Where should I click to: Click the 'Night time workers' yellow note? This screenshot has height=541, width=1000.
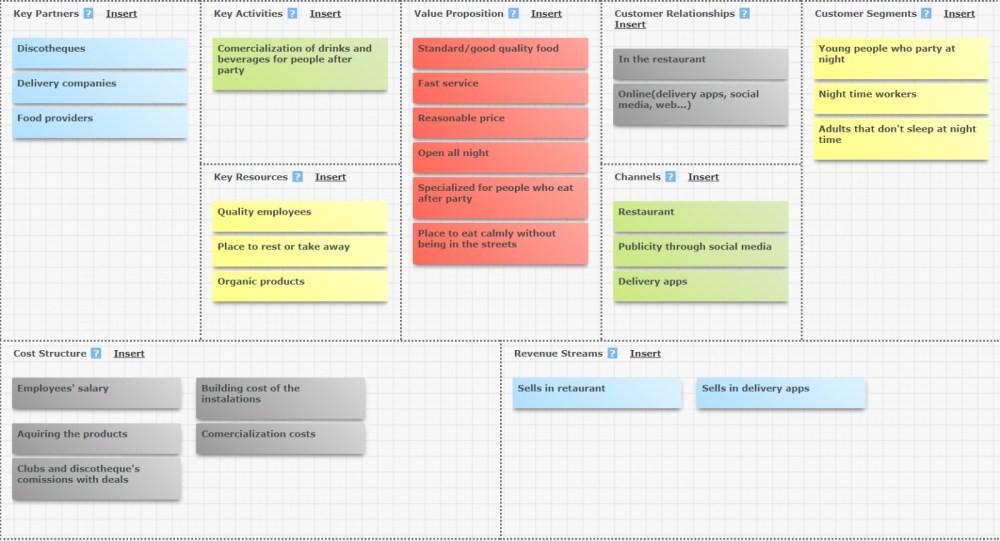pos(900,98)
